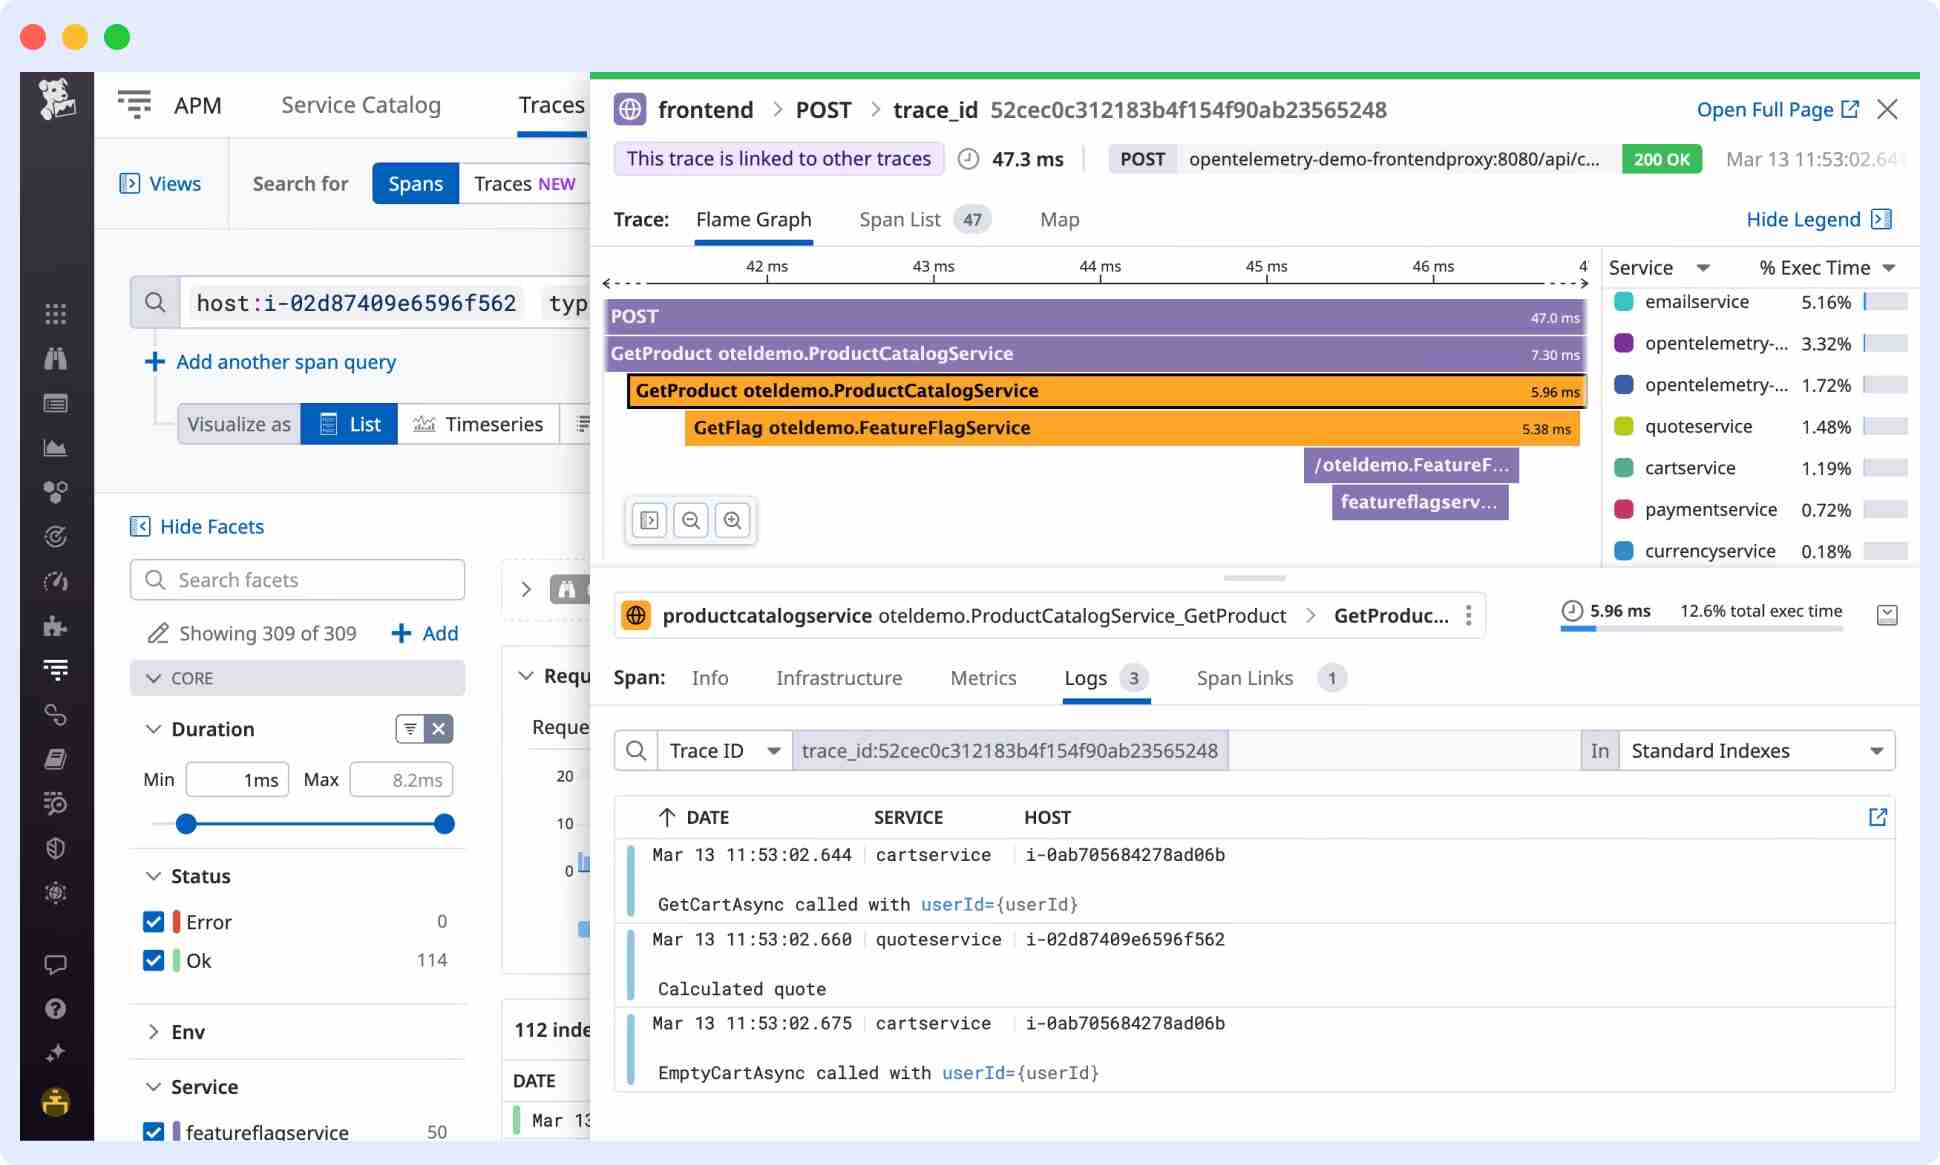Image resolution: width=1940 pixels, height=1165 pixels.
Task: Uncheck the Ok status facet
Action: click(x=153, y=960)
